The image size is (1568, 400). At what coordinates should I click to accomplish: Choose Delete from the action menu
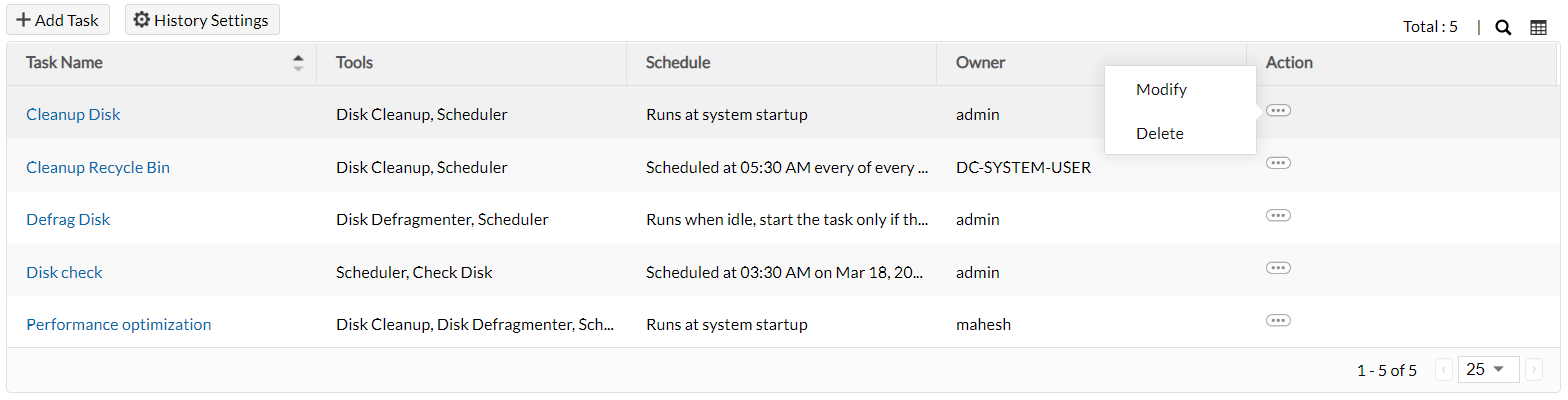tap(1160, 134)
